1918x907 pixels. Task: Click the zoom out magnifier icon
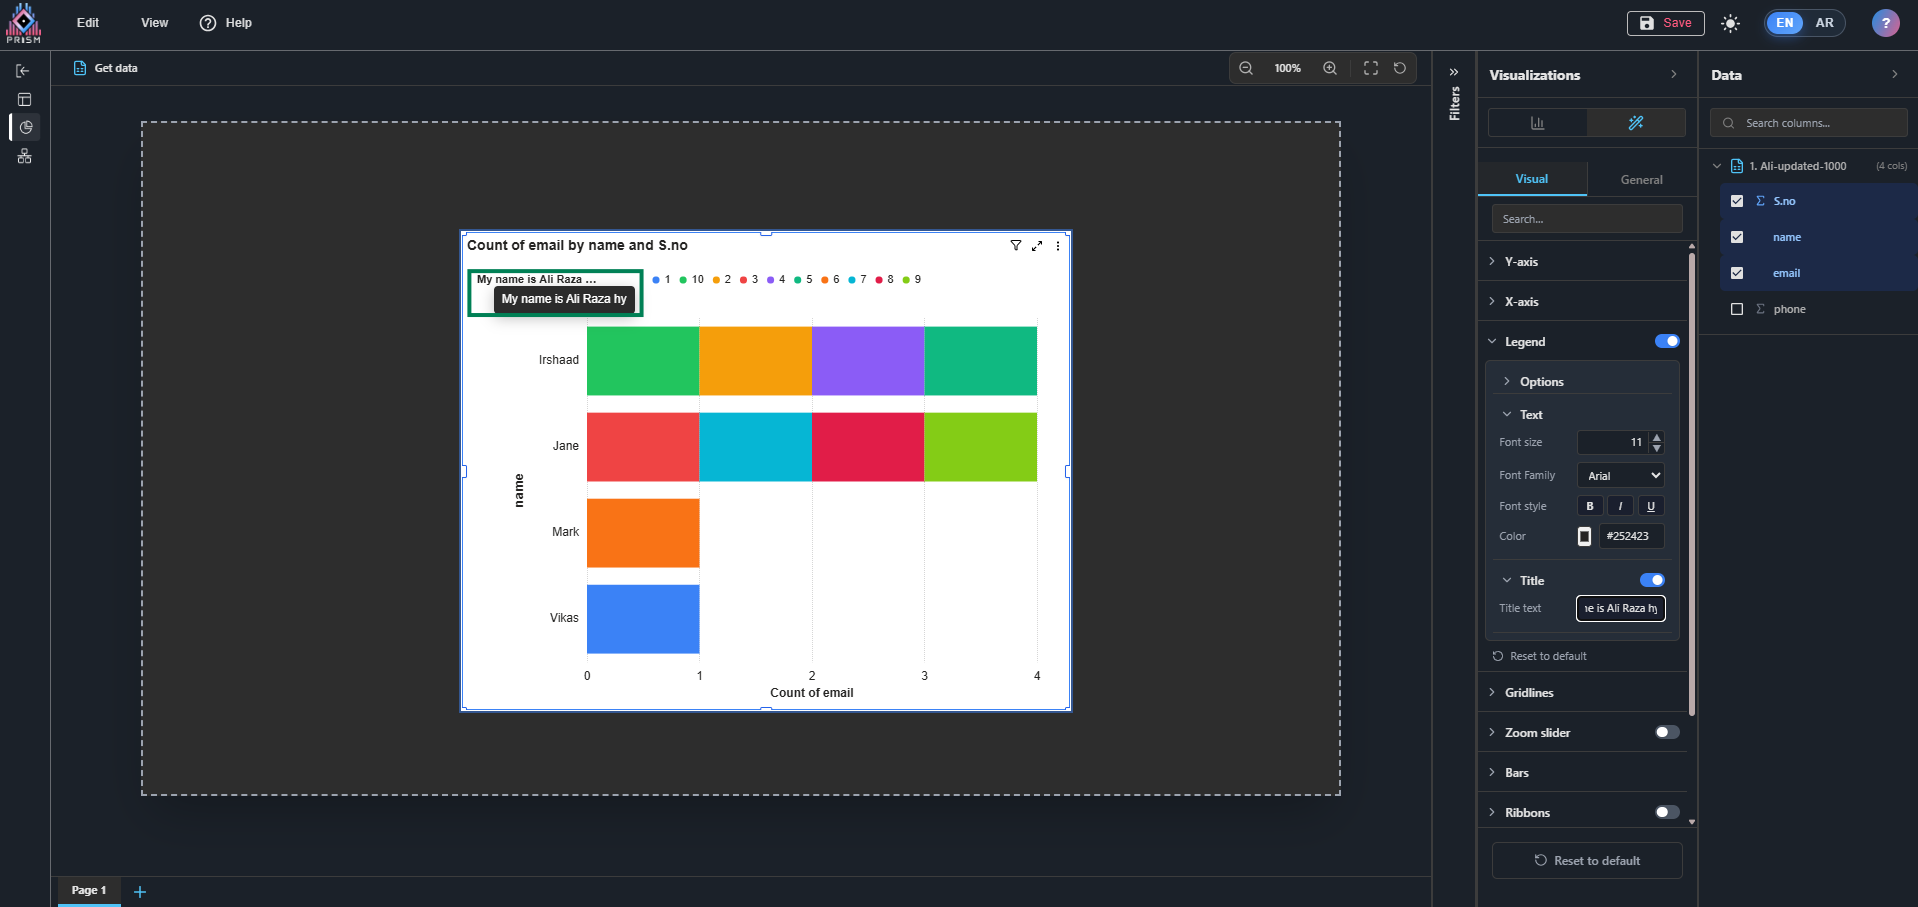[1246, 68]
